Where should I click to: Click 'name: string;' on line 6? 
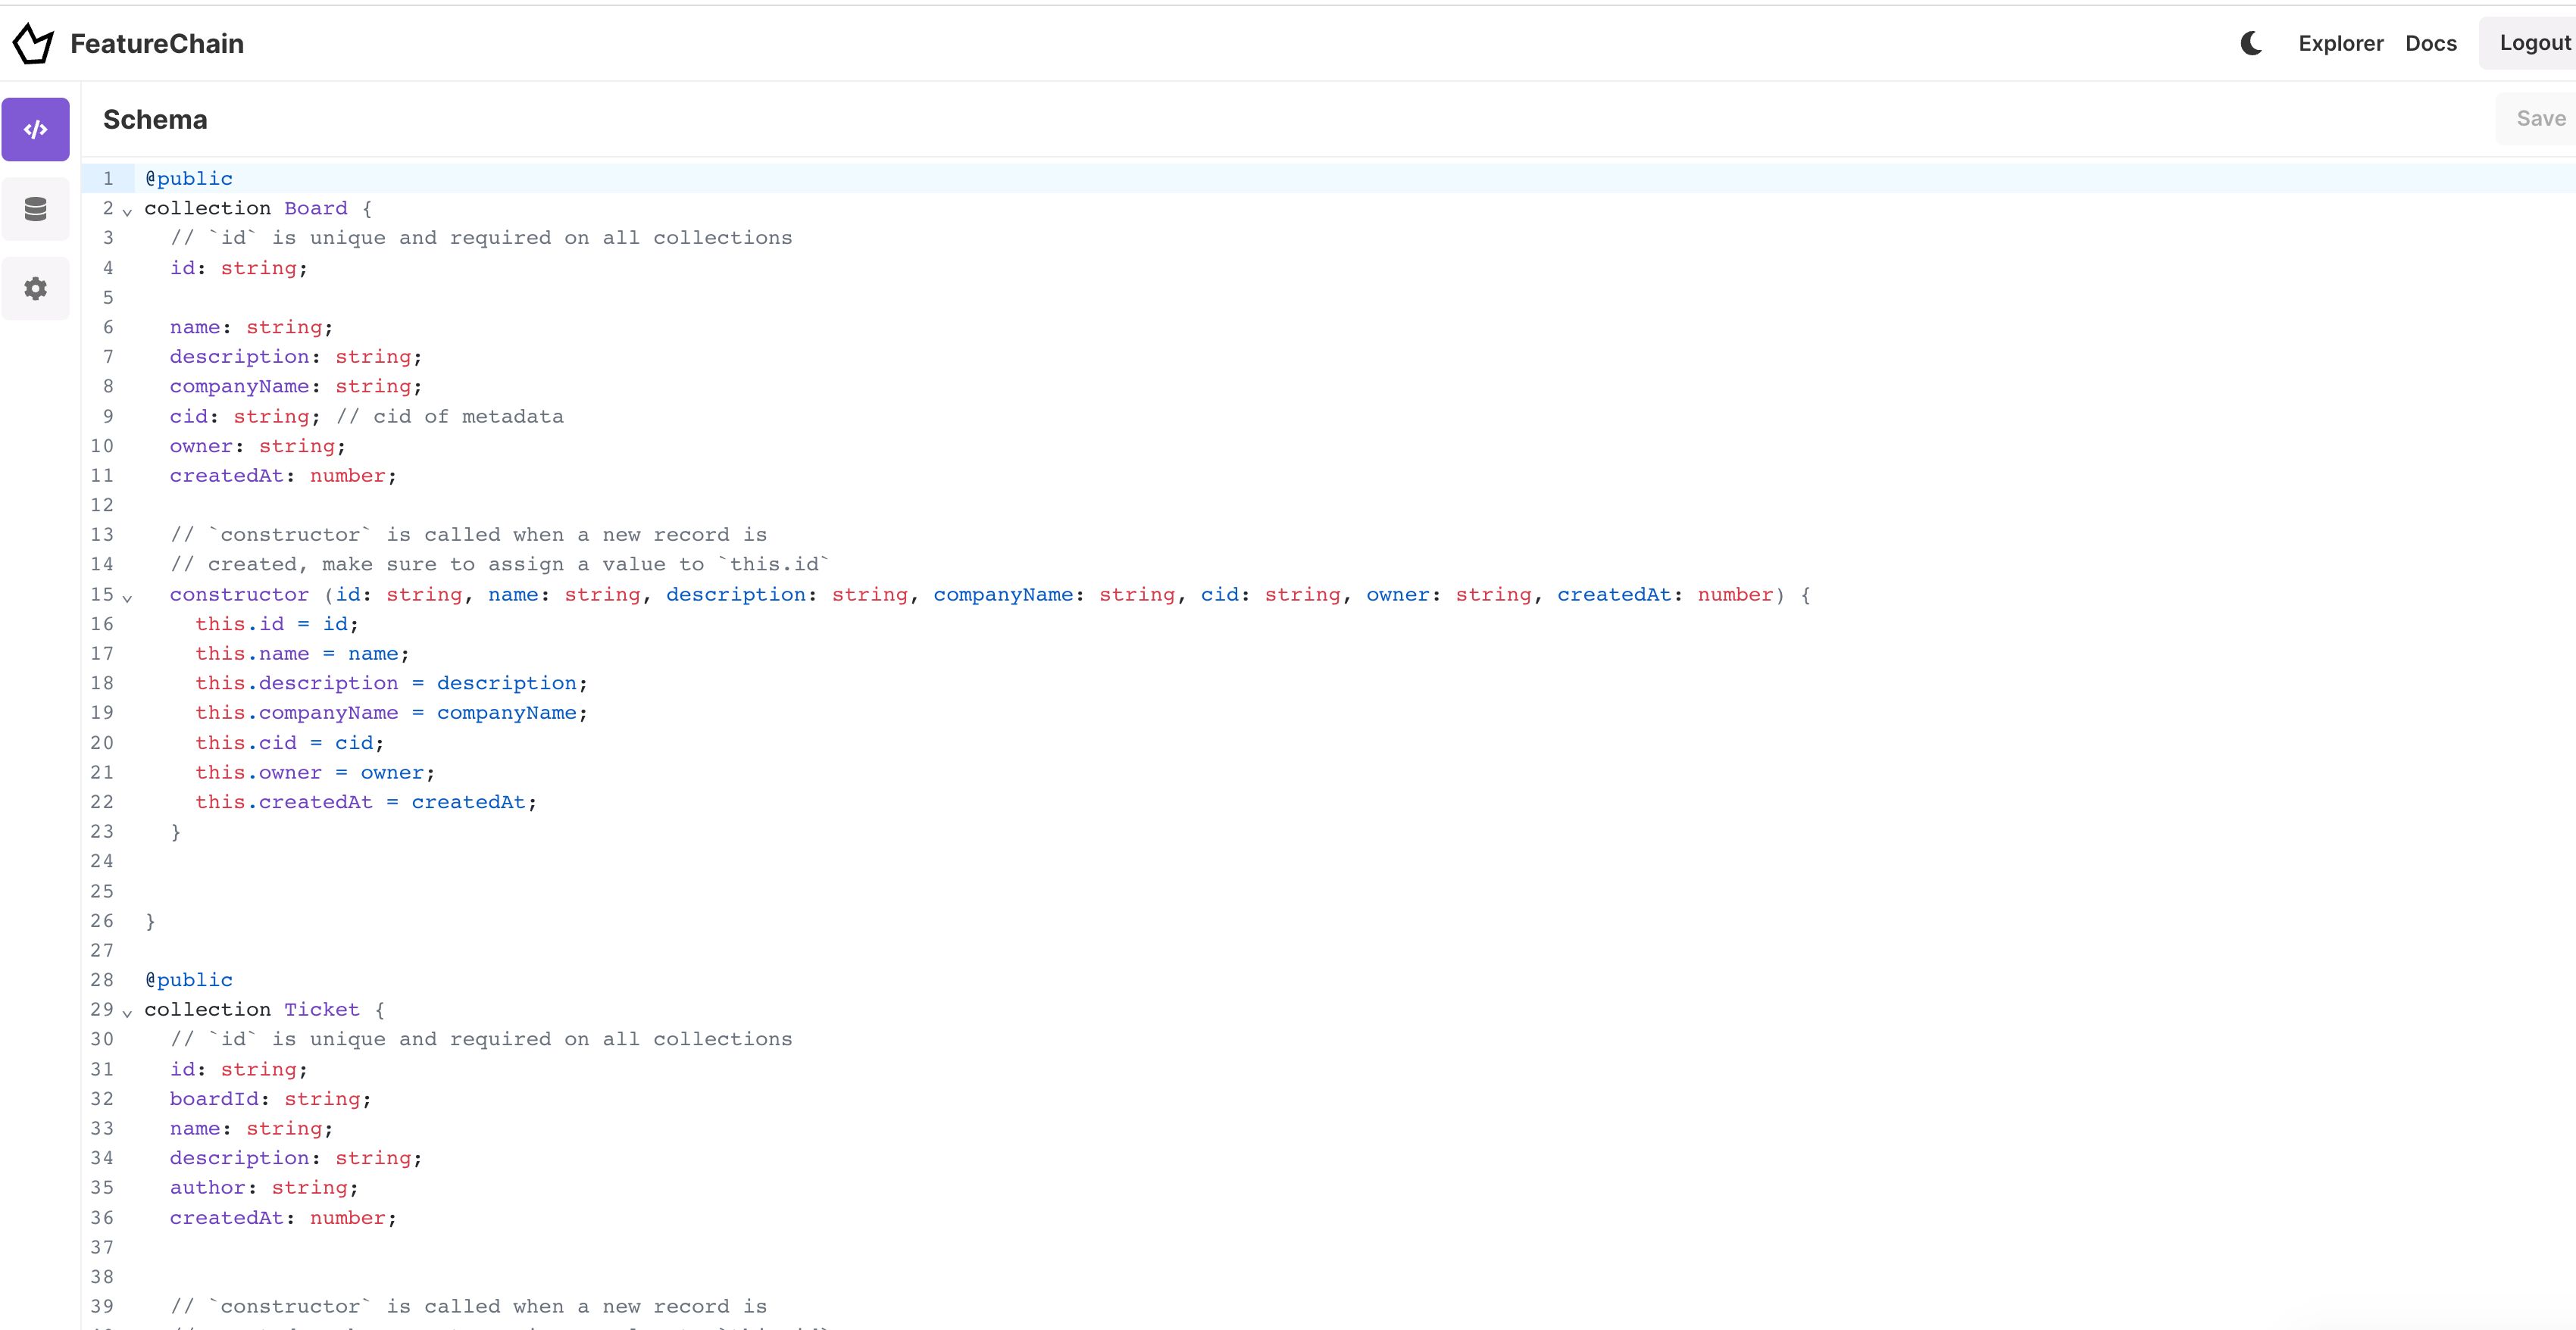252,327
